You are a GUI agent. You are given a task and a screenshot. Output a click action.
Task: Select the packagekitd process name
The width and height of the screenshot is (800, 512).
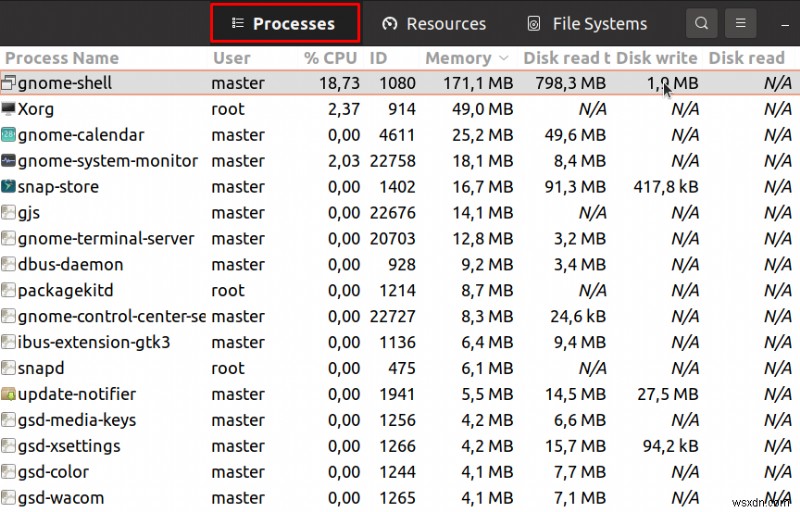65,290
